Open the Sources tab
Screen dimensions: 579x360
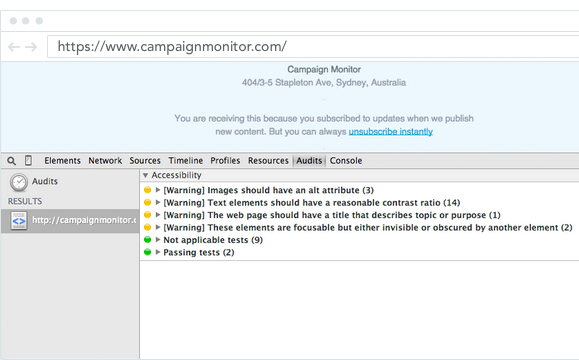[145, 161]
